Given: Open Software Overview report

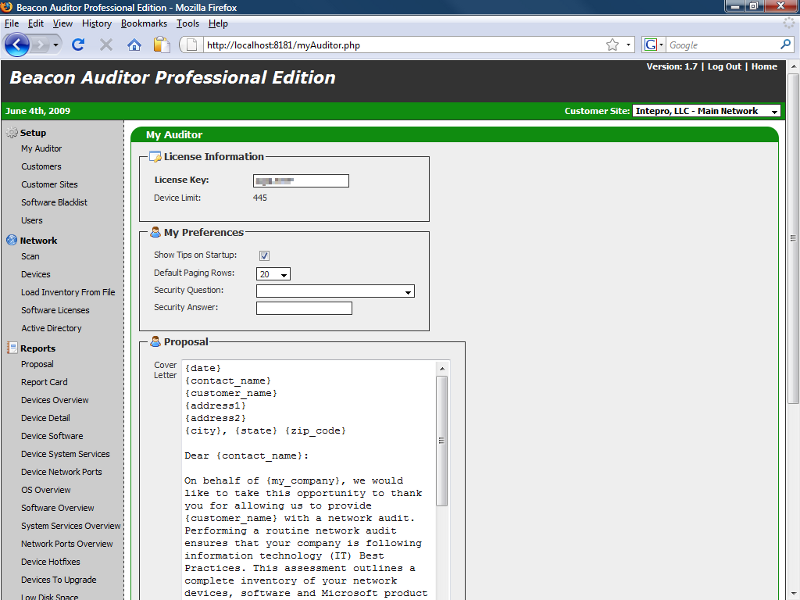Looking at the screenshot, I should (58, 508).
